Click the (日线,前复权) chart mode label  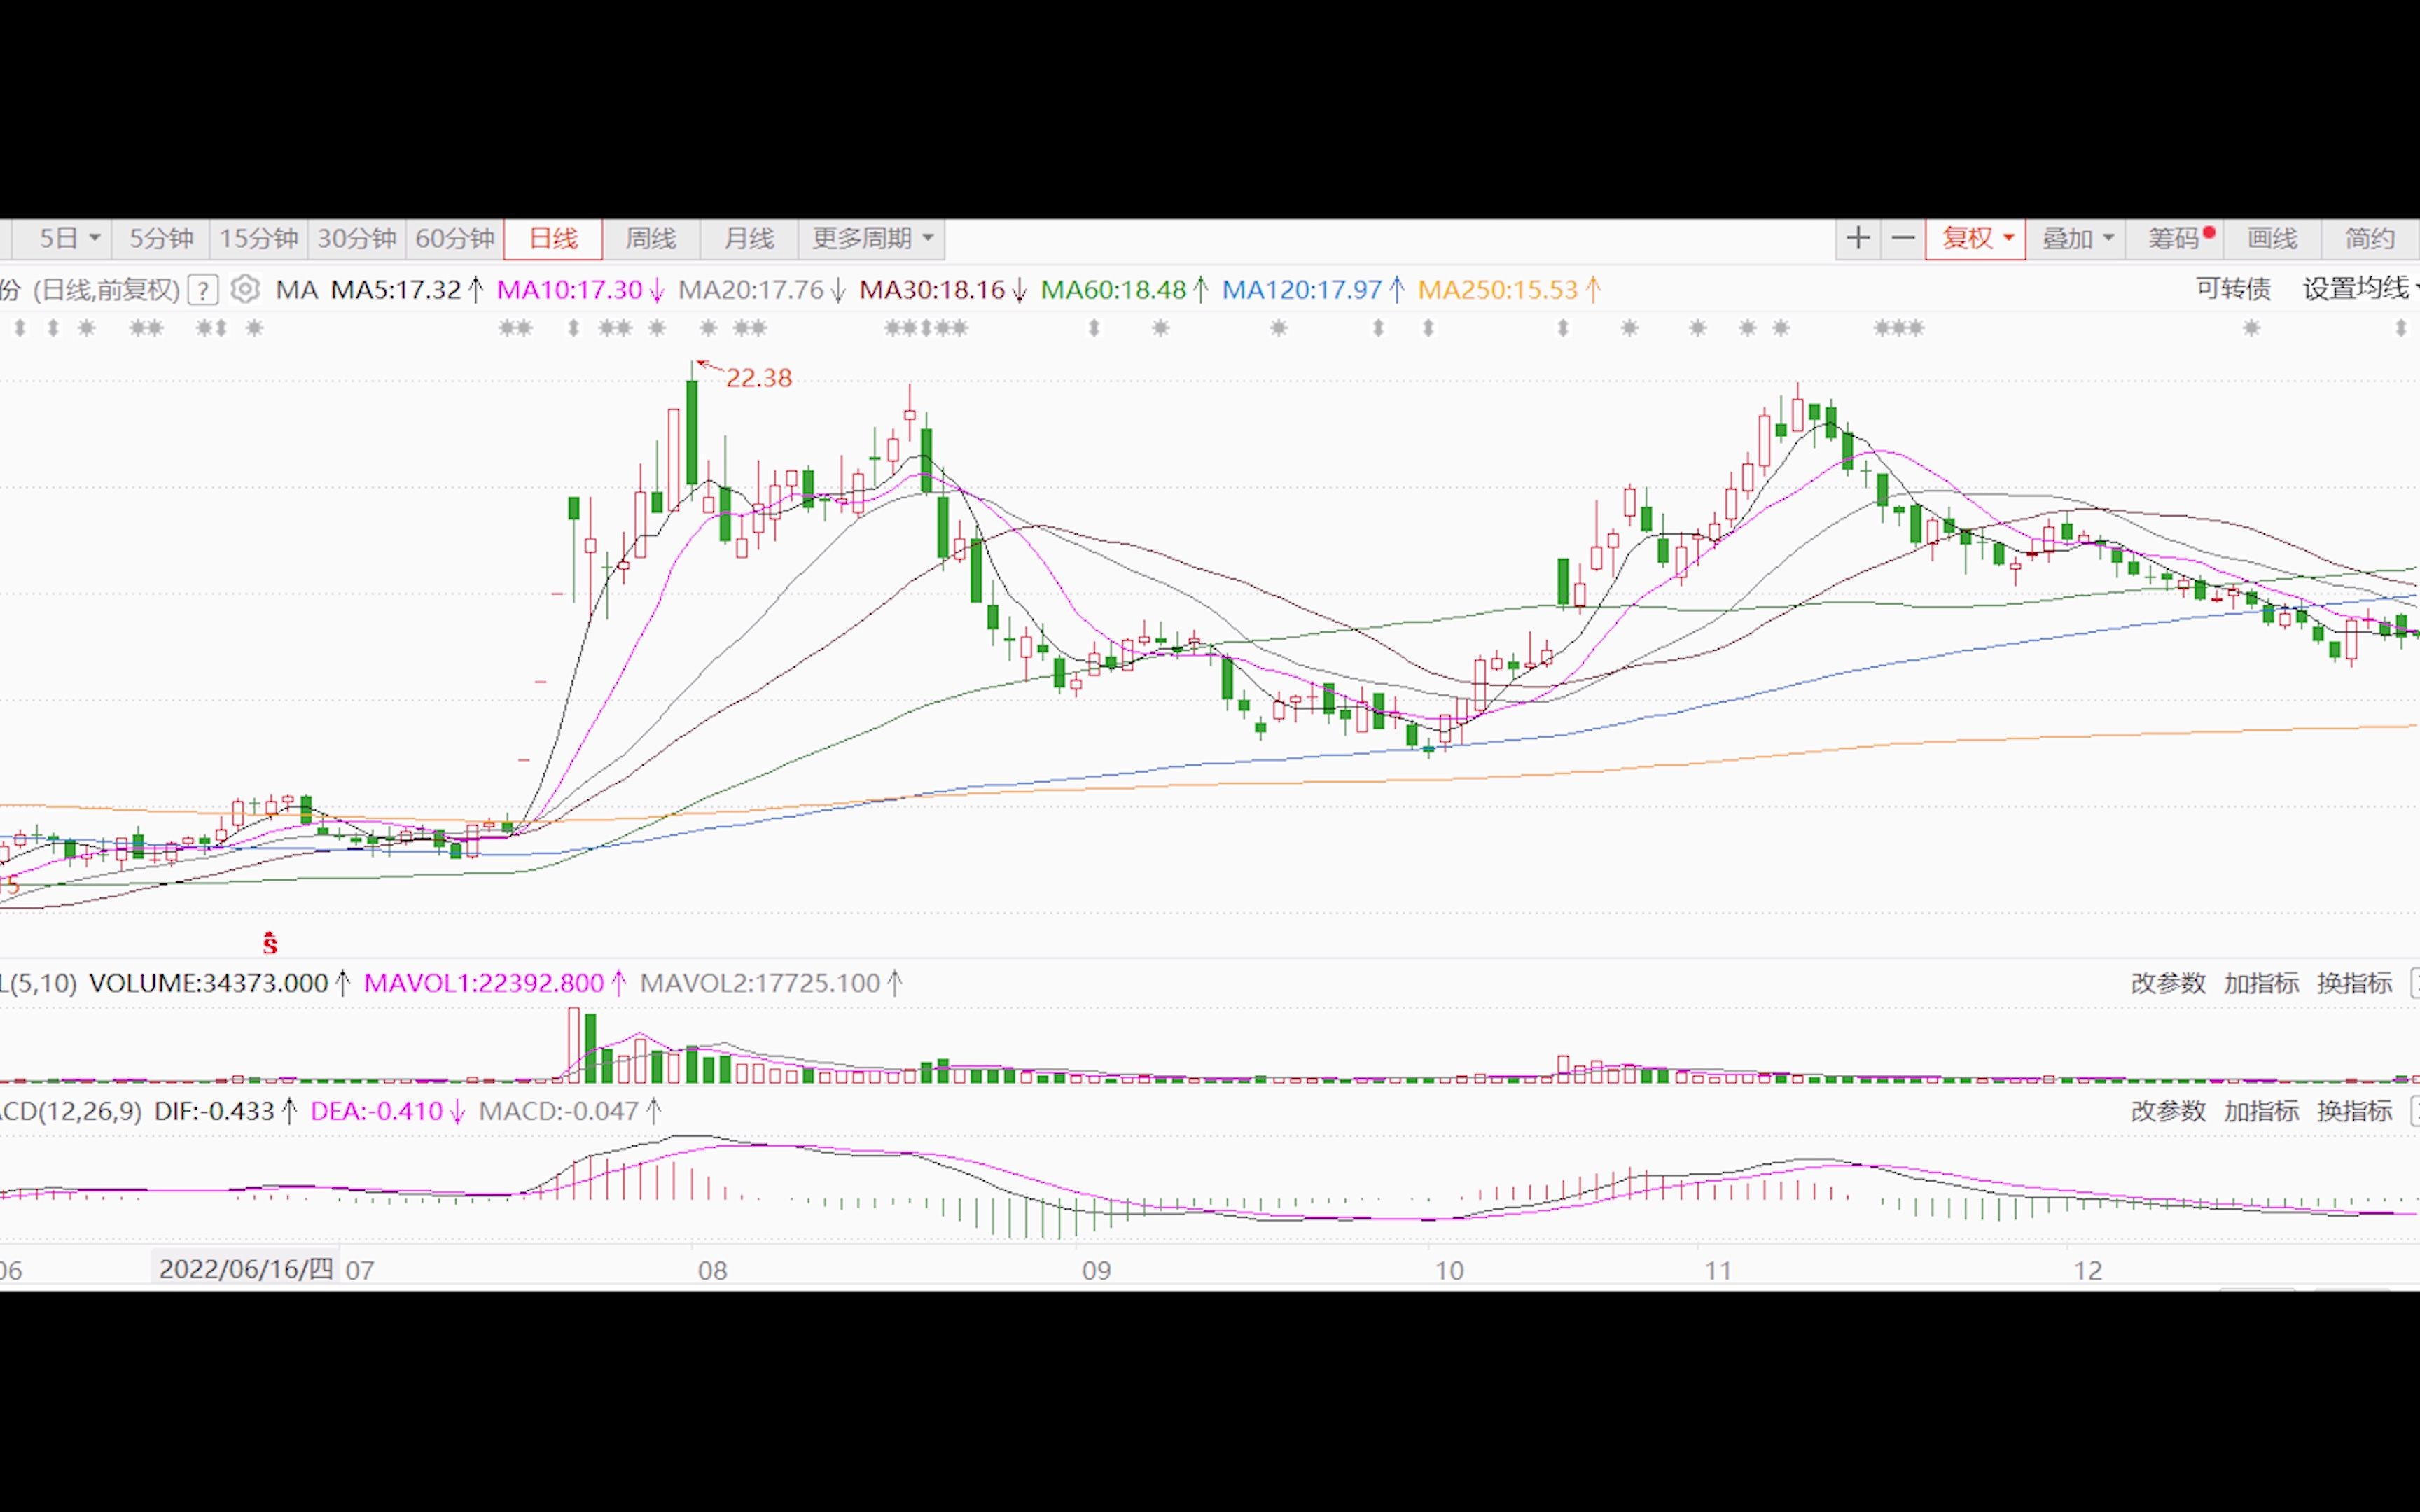pyautogui.click(x=106, y=290)
